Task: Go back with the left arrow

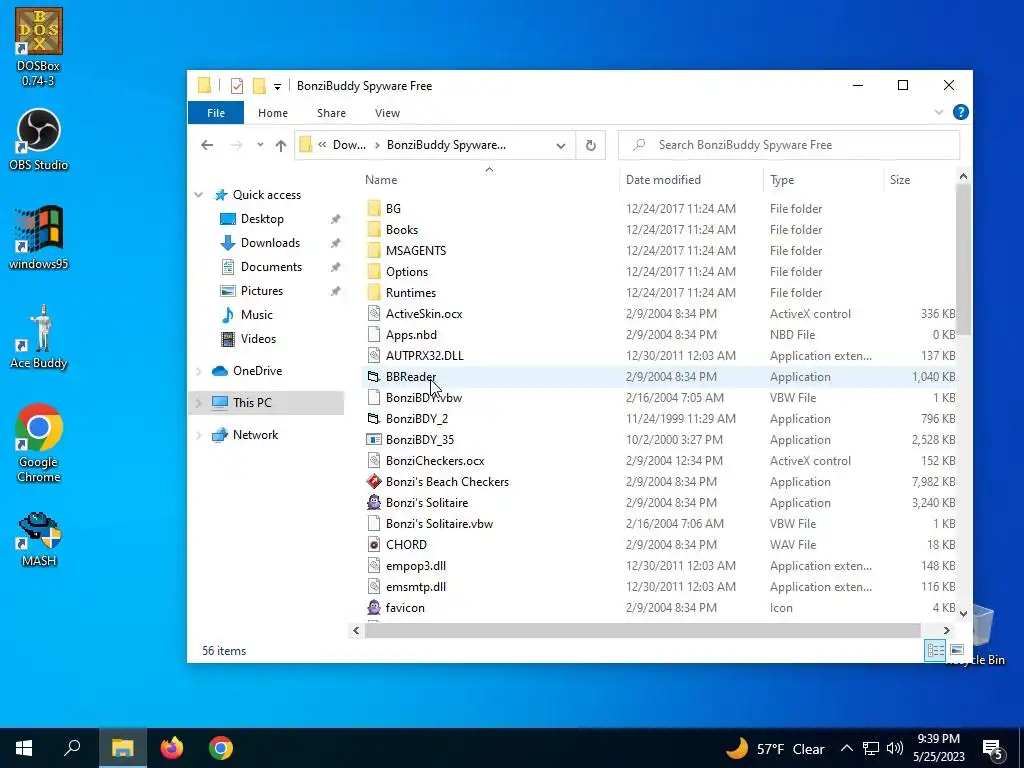Action: coord(207,145)
